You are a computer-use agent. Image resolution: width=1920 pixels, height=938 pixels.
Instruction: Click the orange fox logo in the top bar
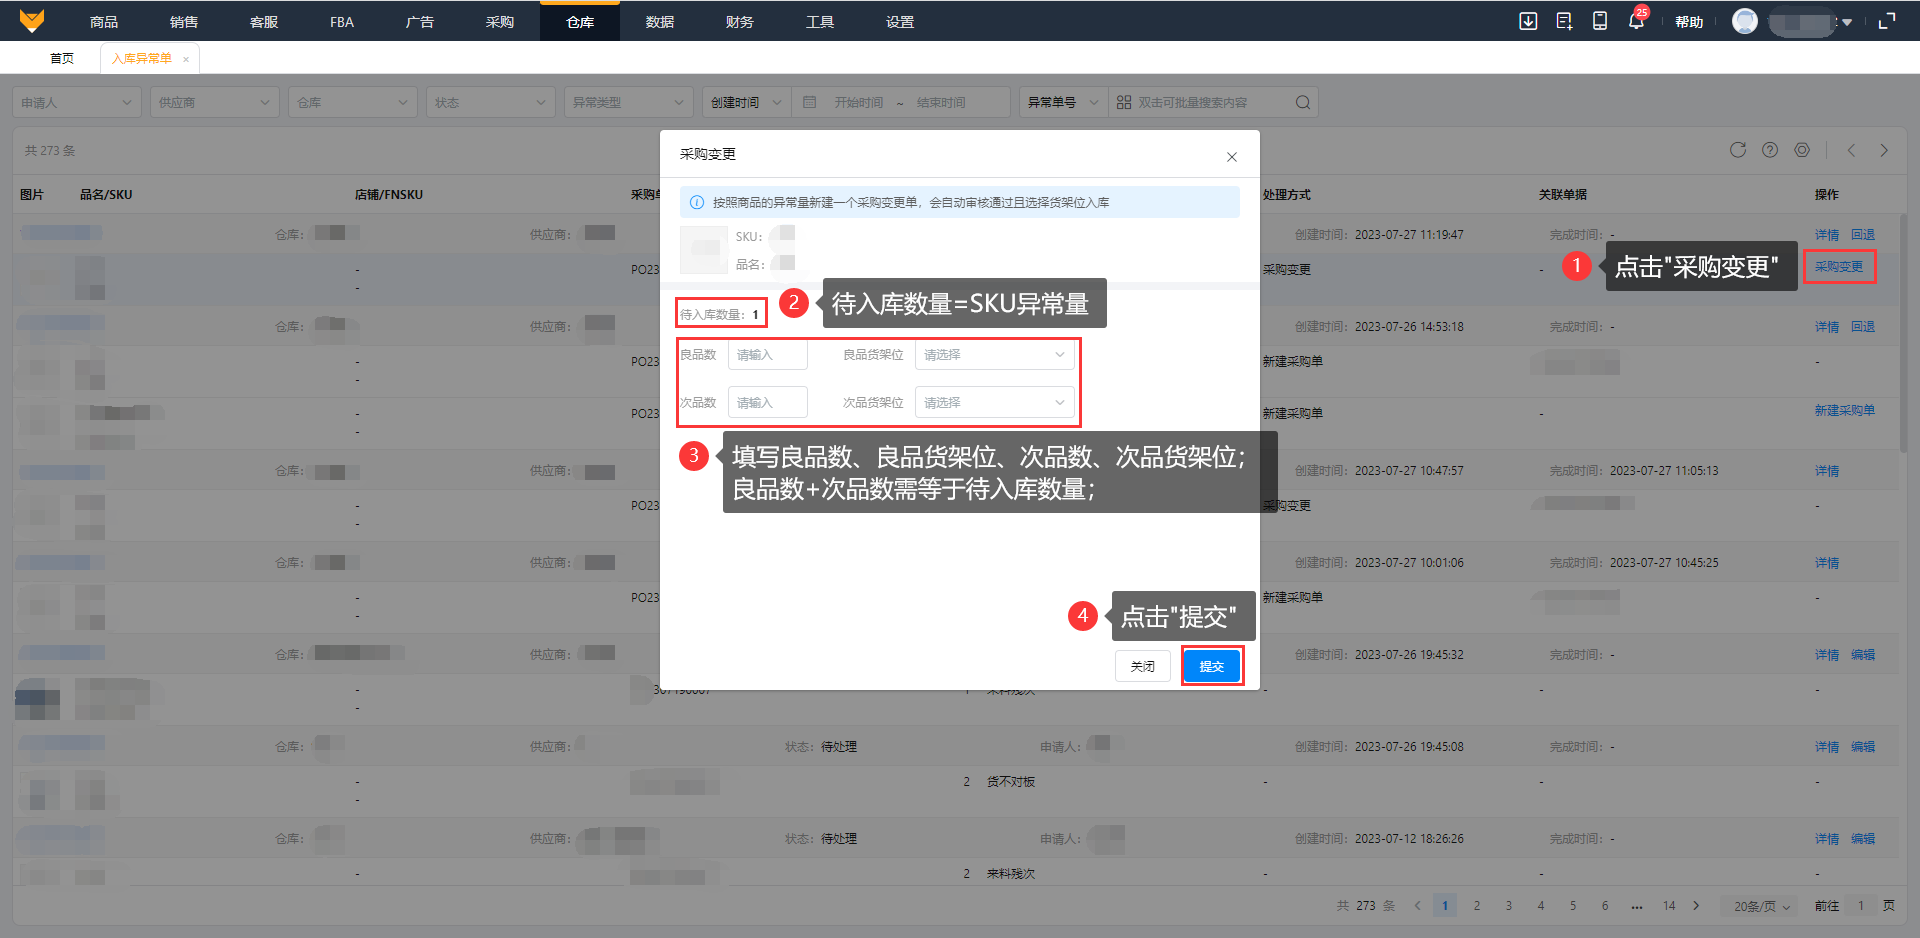[32, 21]
